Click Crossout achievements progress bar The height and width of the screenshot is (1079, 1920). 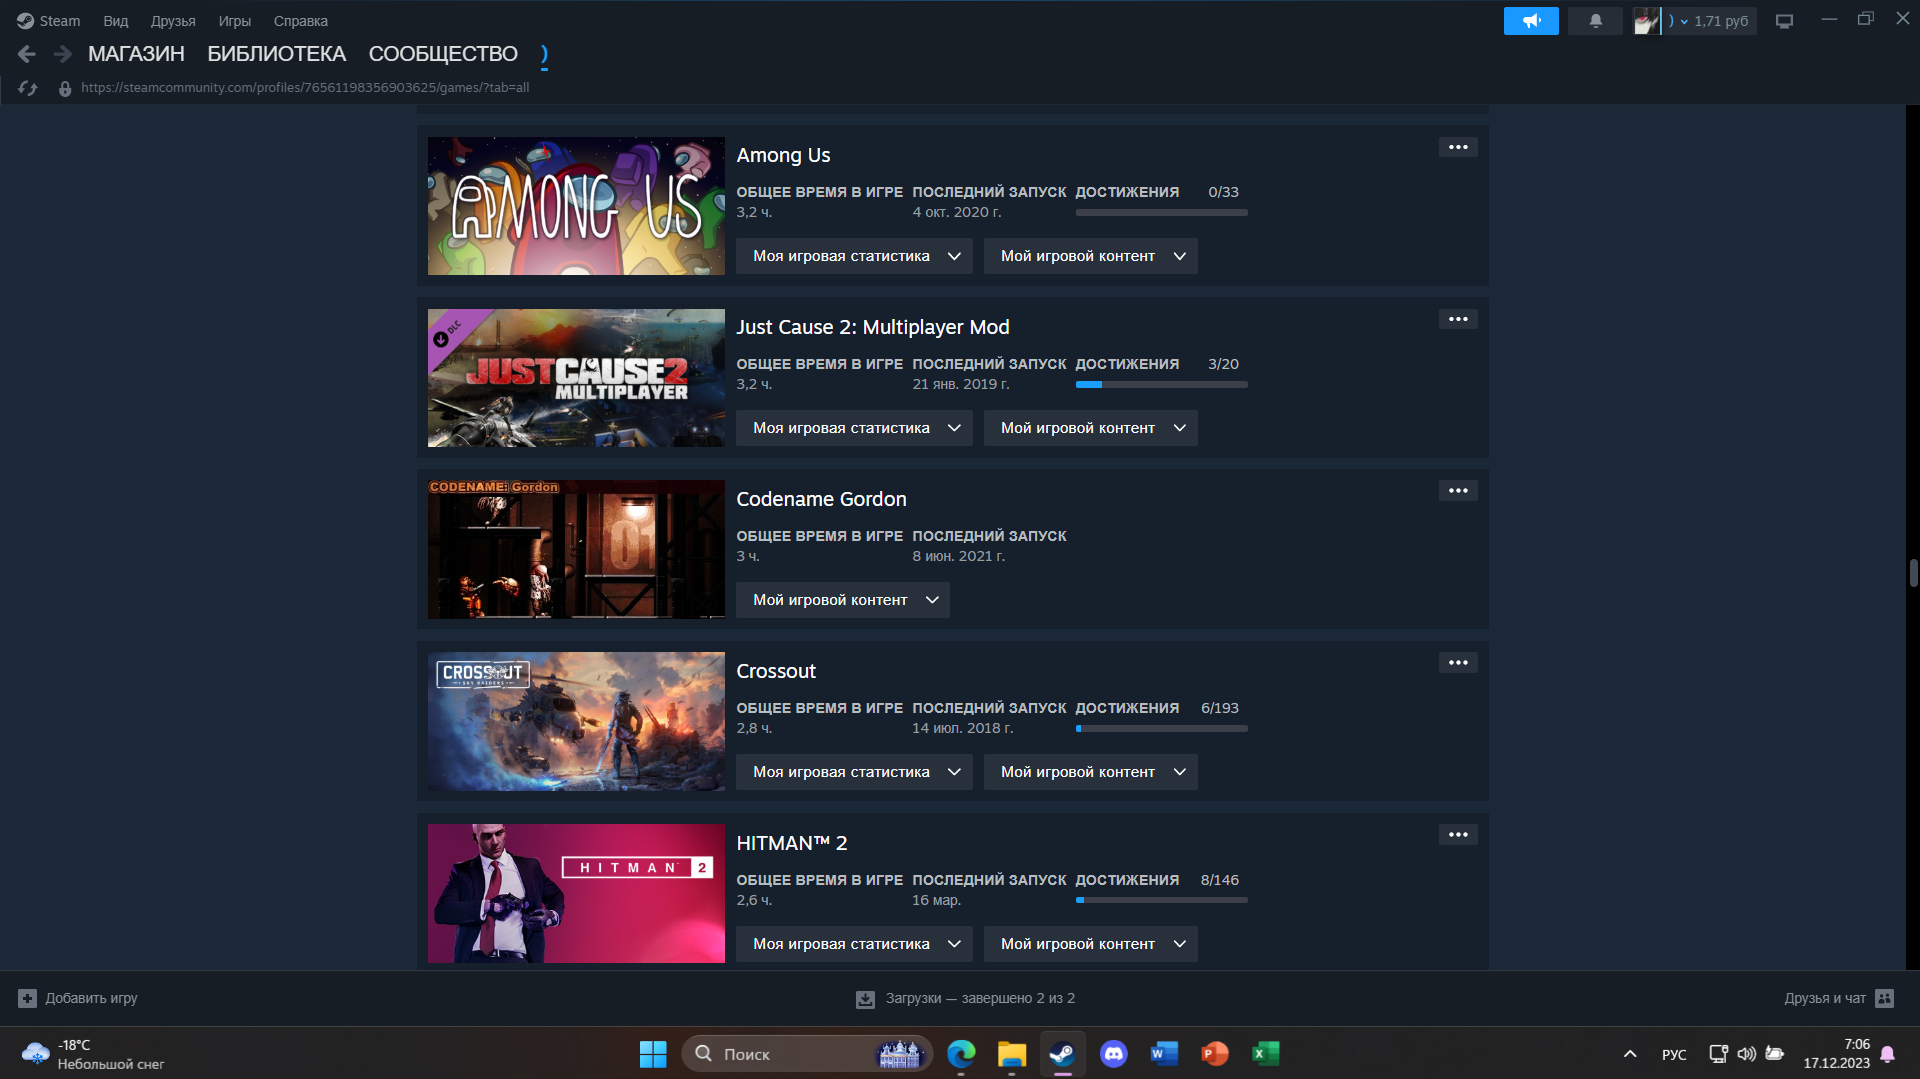click(x=1161, y=728)
